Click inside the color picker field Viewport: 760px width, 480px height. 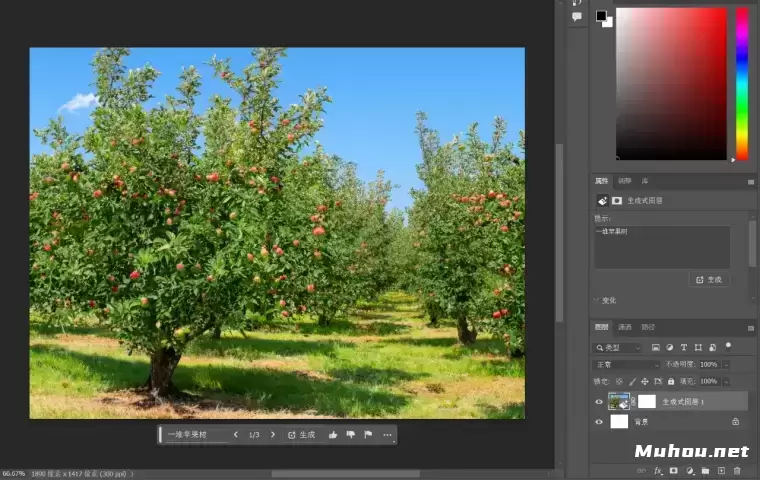[x=671, y=83]
